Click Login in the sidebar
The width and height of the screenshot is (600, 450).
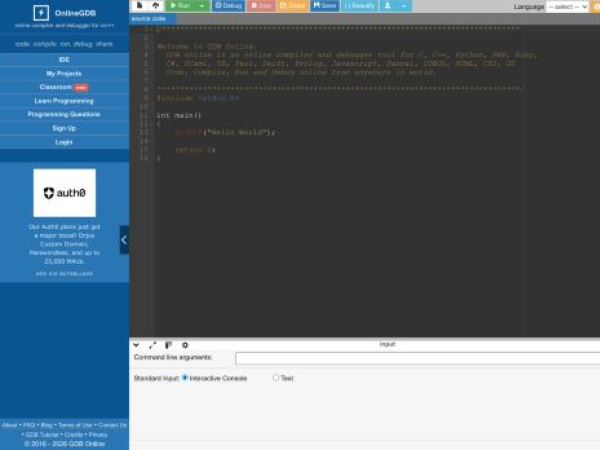(x=64, y=142)
